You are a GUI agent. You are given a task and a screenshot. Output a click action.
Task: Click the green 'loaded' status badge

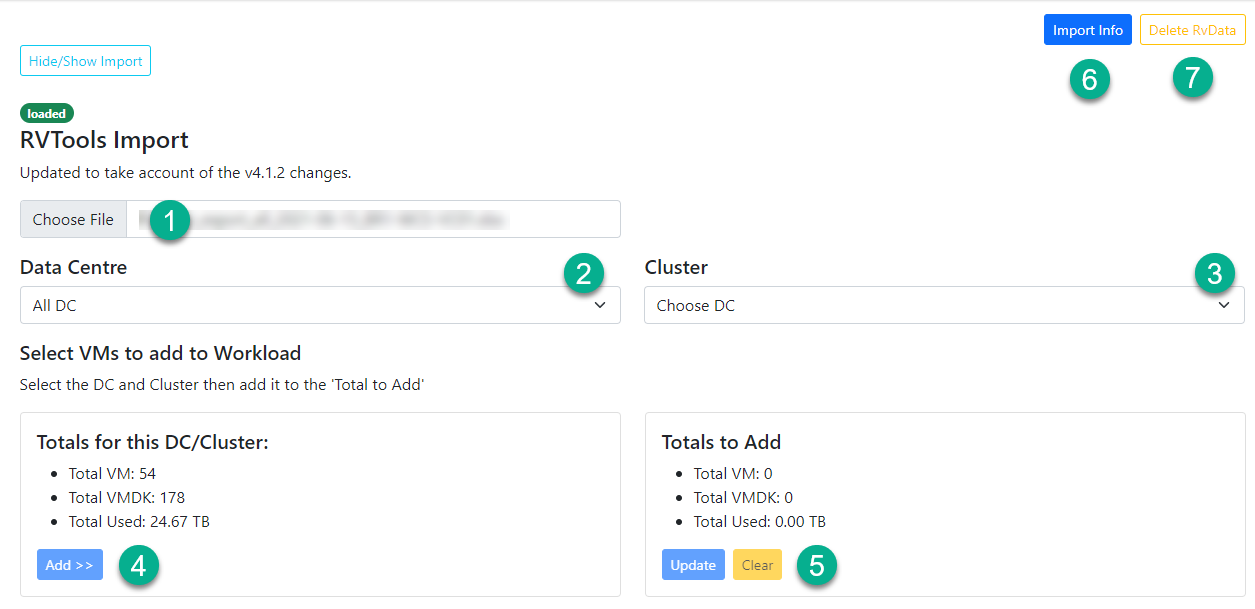point(47,114)
